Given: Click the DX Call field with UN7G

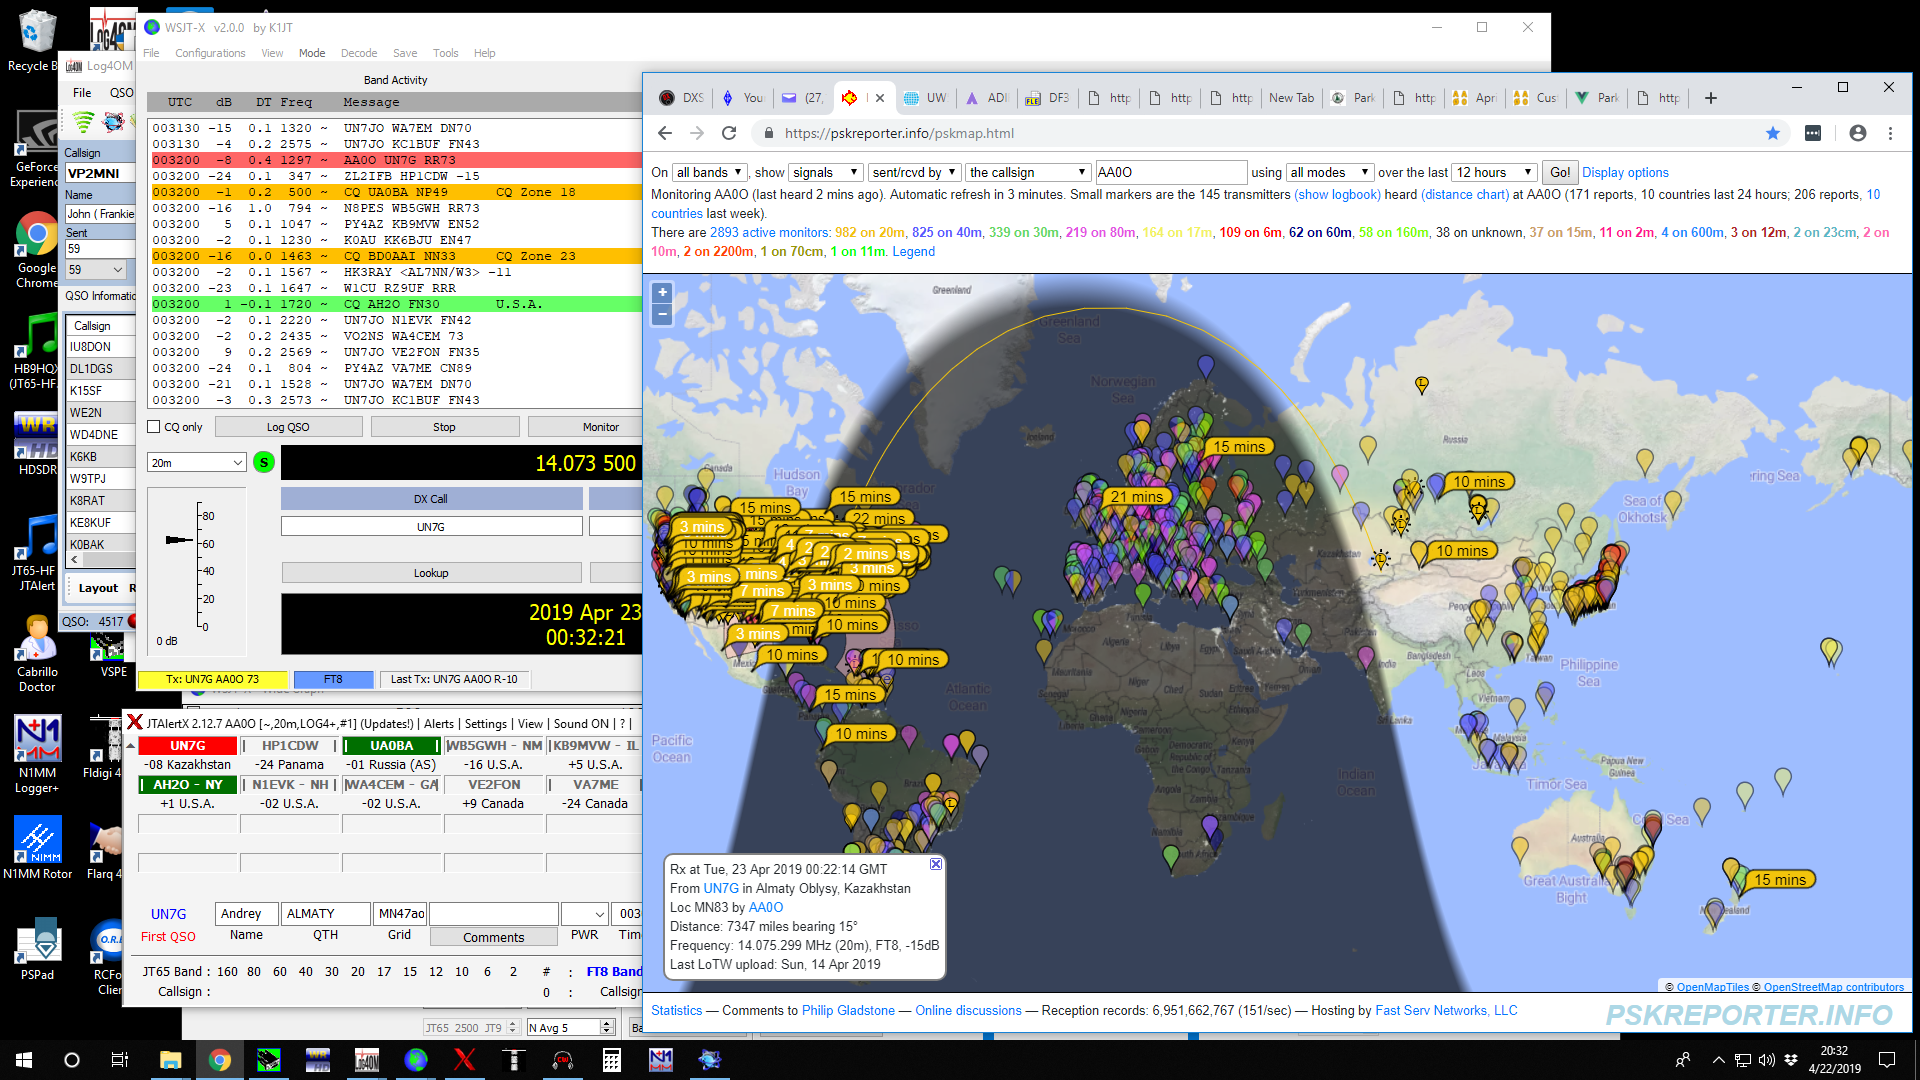Looking at the screenshot, I should tap(431, 527).
